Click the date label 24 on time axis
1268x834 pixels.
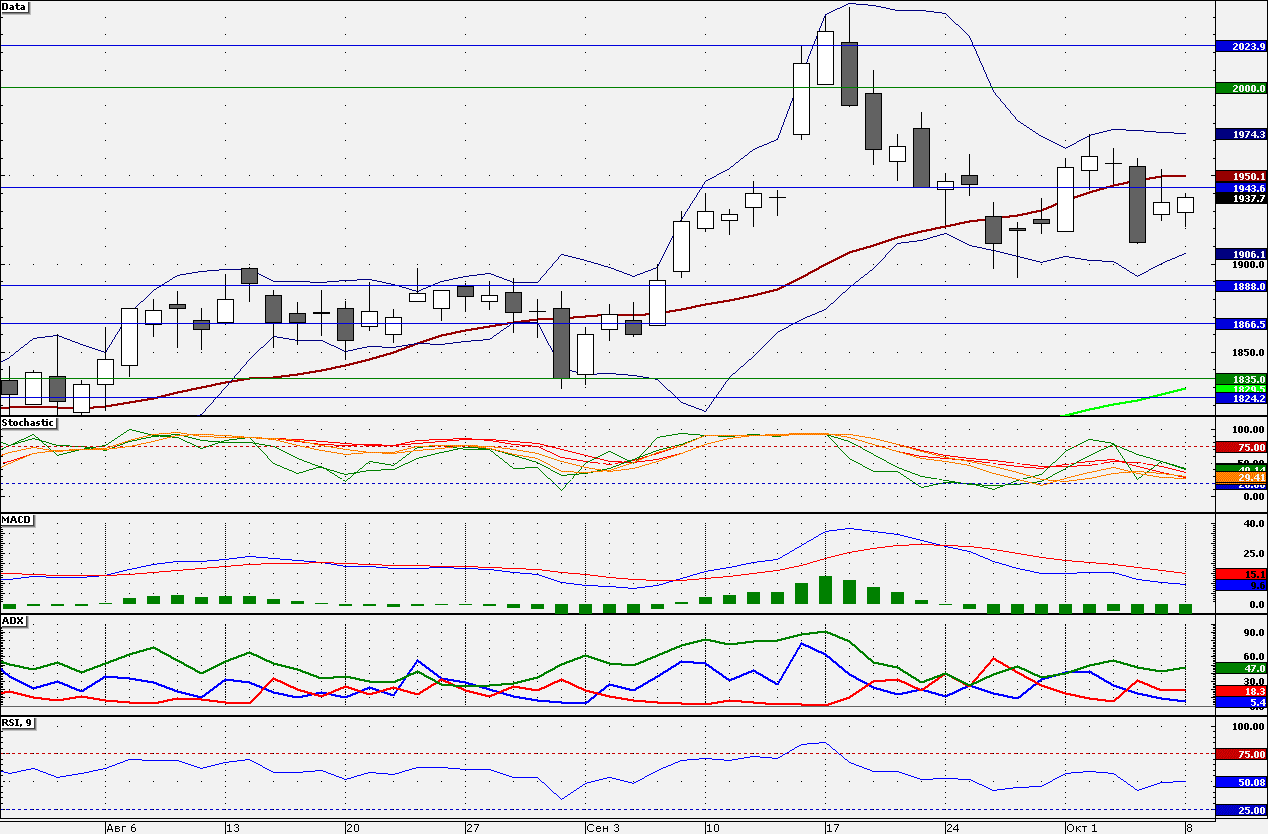(953, 828)
